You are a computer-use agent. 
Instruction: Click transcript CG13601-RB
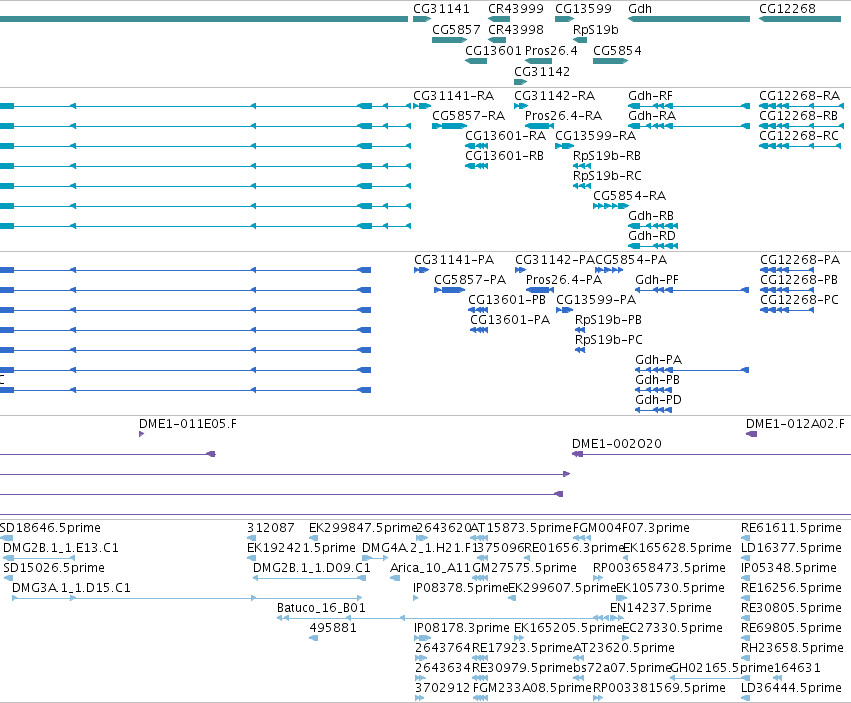[504, 156]
